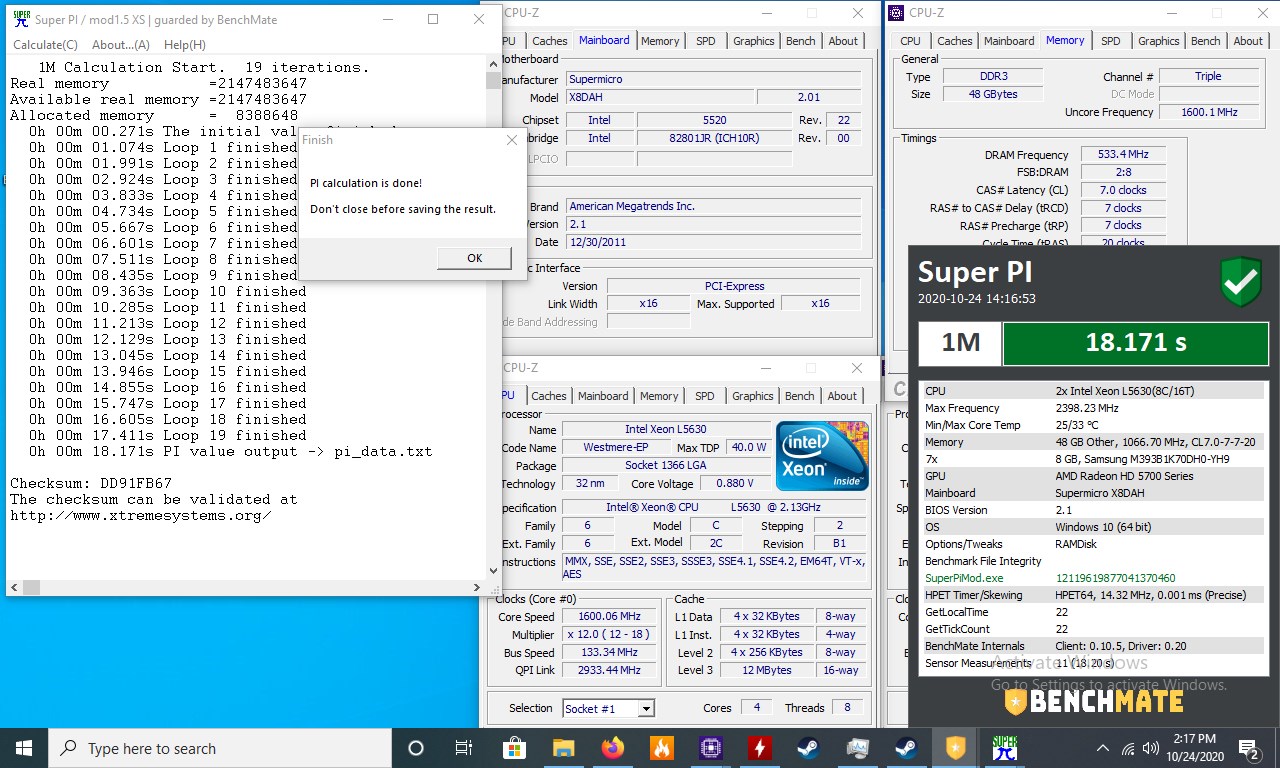This screenshot has height=768, width=1280.
Task: Click OK in the Finish dialog
Action: (x=475, y=258)
